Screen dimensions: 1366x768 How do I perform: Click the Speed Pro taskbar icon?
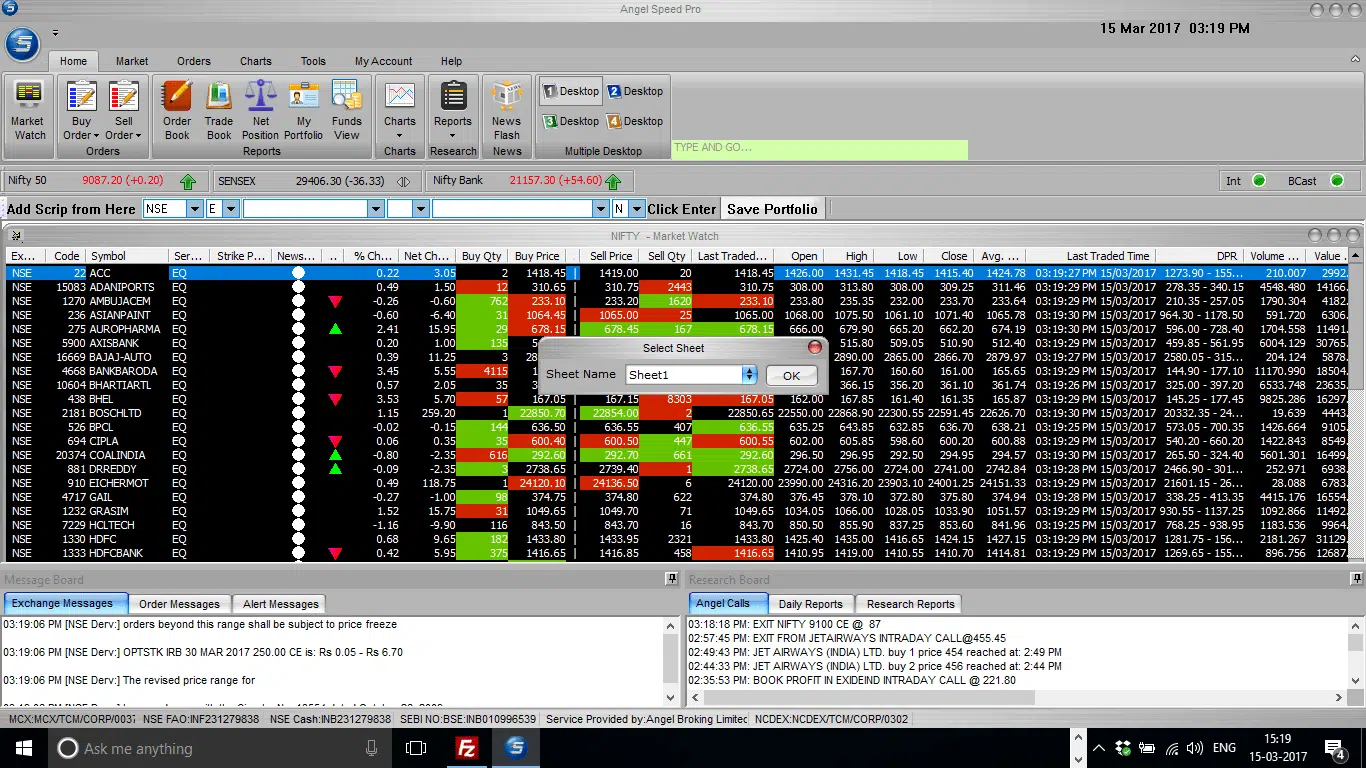pos(515,748)
